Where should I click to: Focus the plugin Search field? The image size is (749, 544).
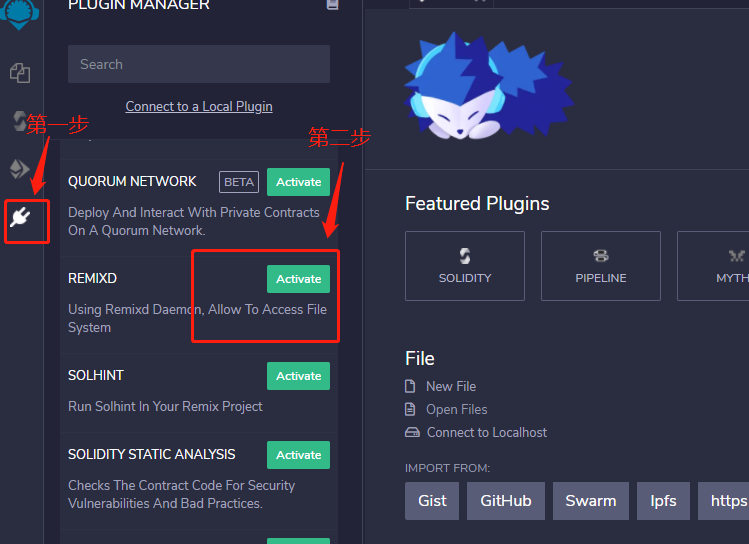[199, 64]
